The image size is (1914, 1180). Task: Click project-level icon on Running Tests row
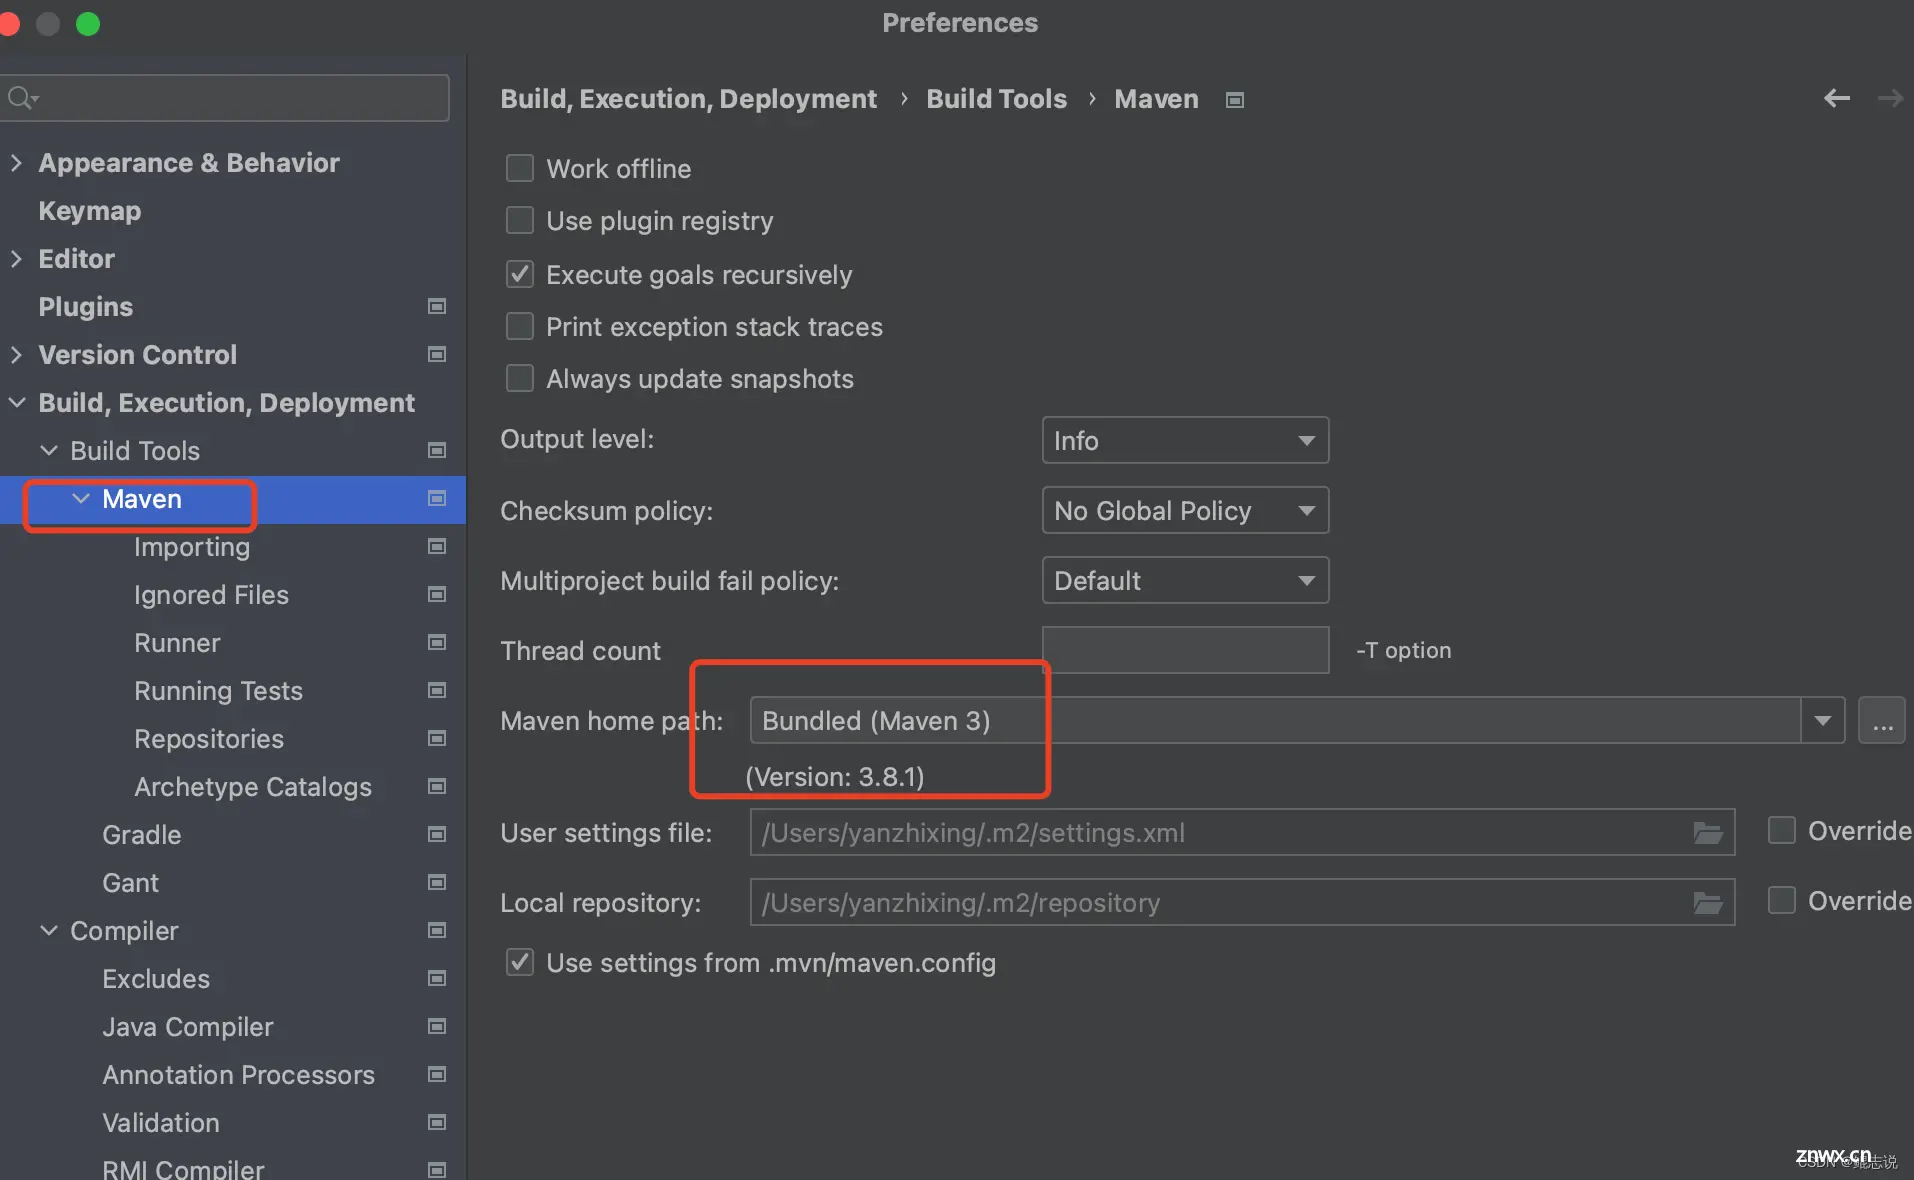coord(437,690)
